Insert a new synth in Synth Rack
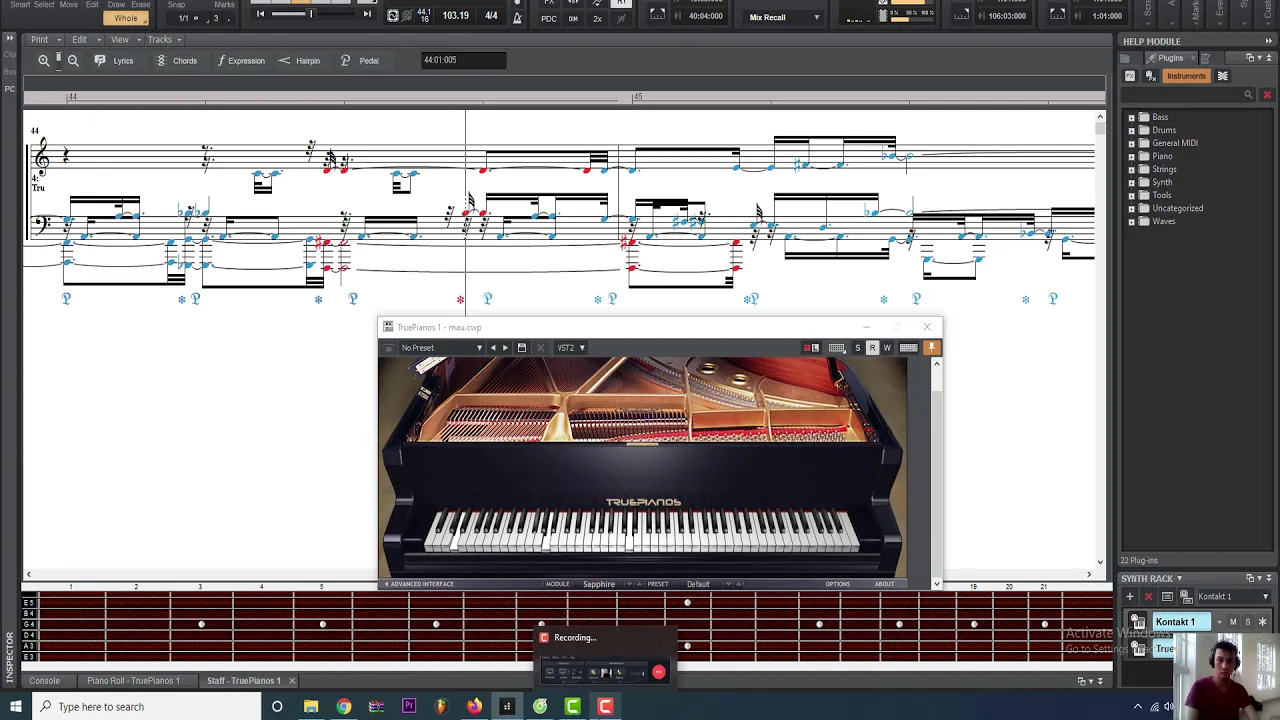 point(1130,597)
